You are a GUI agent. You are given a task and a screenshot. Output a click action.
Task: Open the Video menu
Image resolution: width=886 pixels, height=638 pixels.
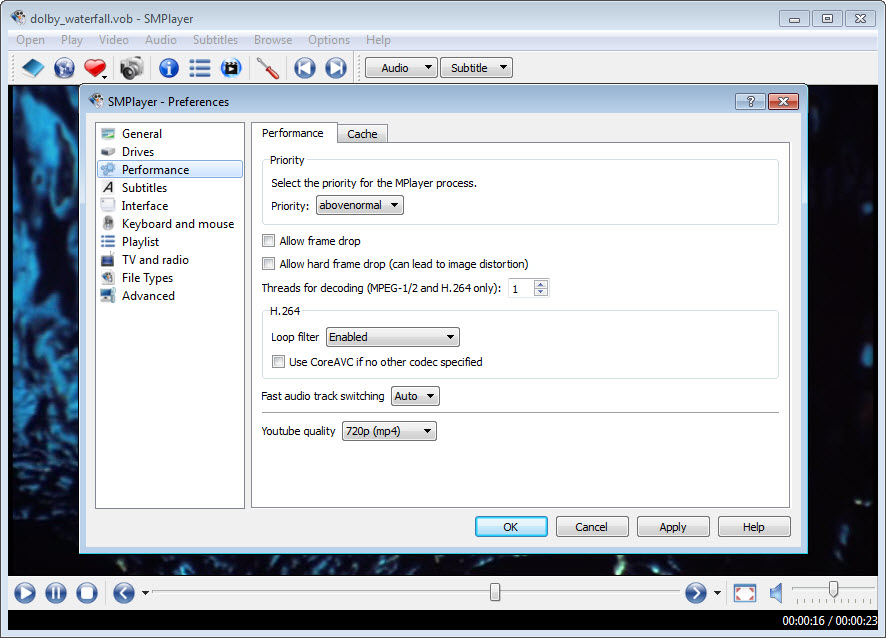pos(114,40)
